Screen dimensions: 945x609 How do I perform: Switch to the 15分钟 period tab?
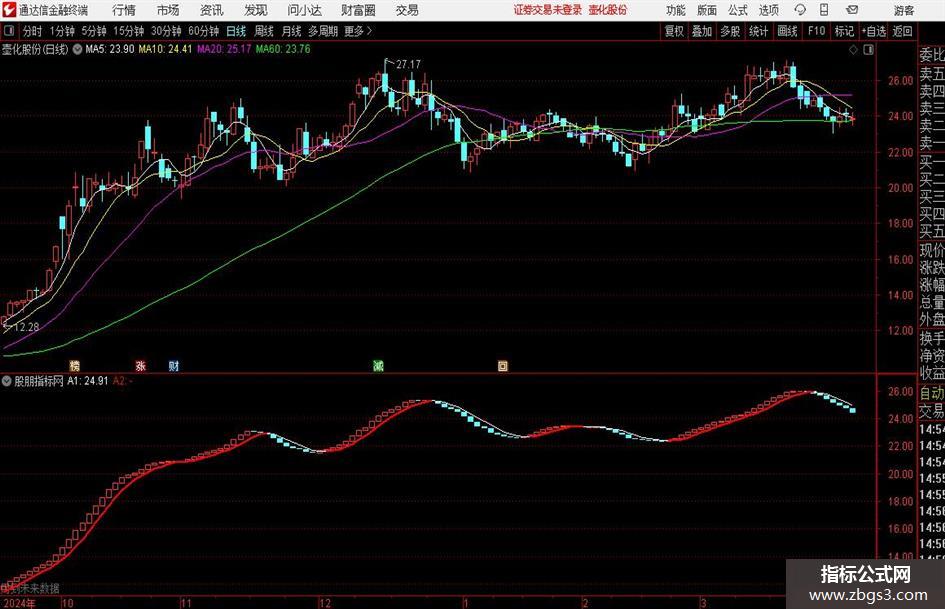(128, 31)
